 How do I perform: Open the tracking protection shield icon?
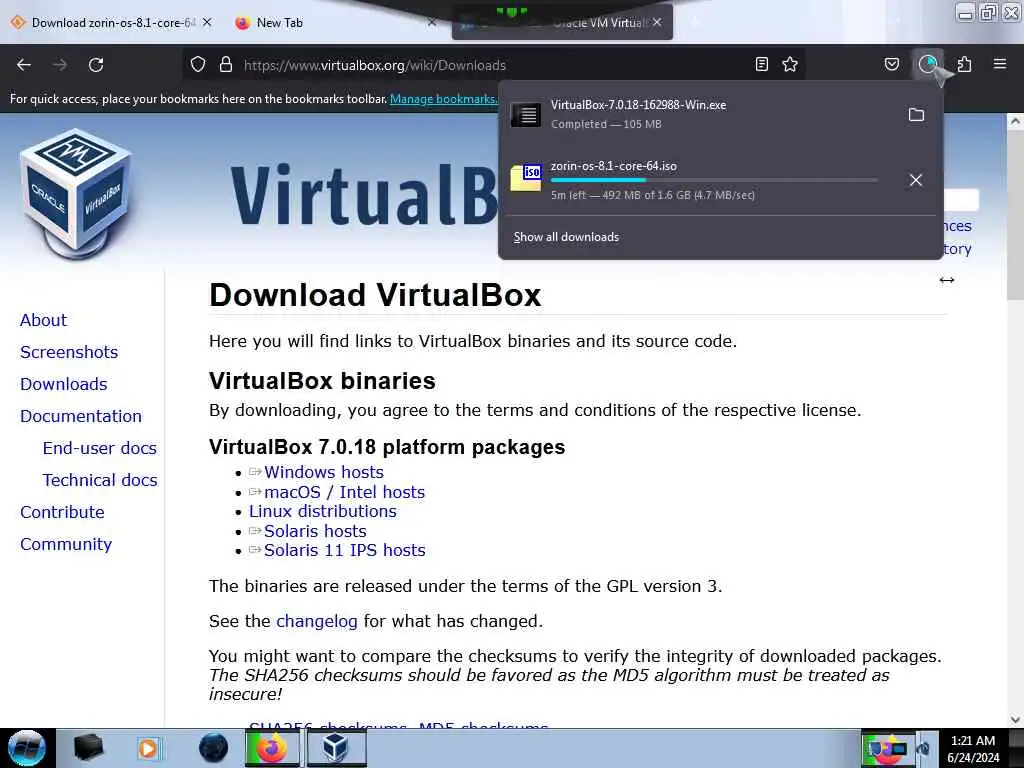pos(198,65)
